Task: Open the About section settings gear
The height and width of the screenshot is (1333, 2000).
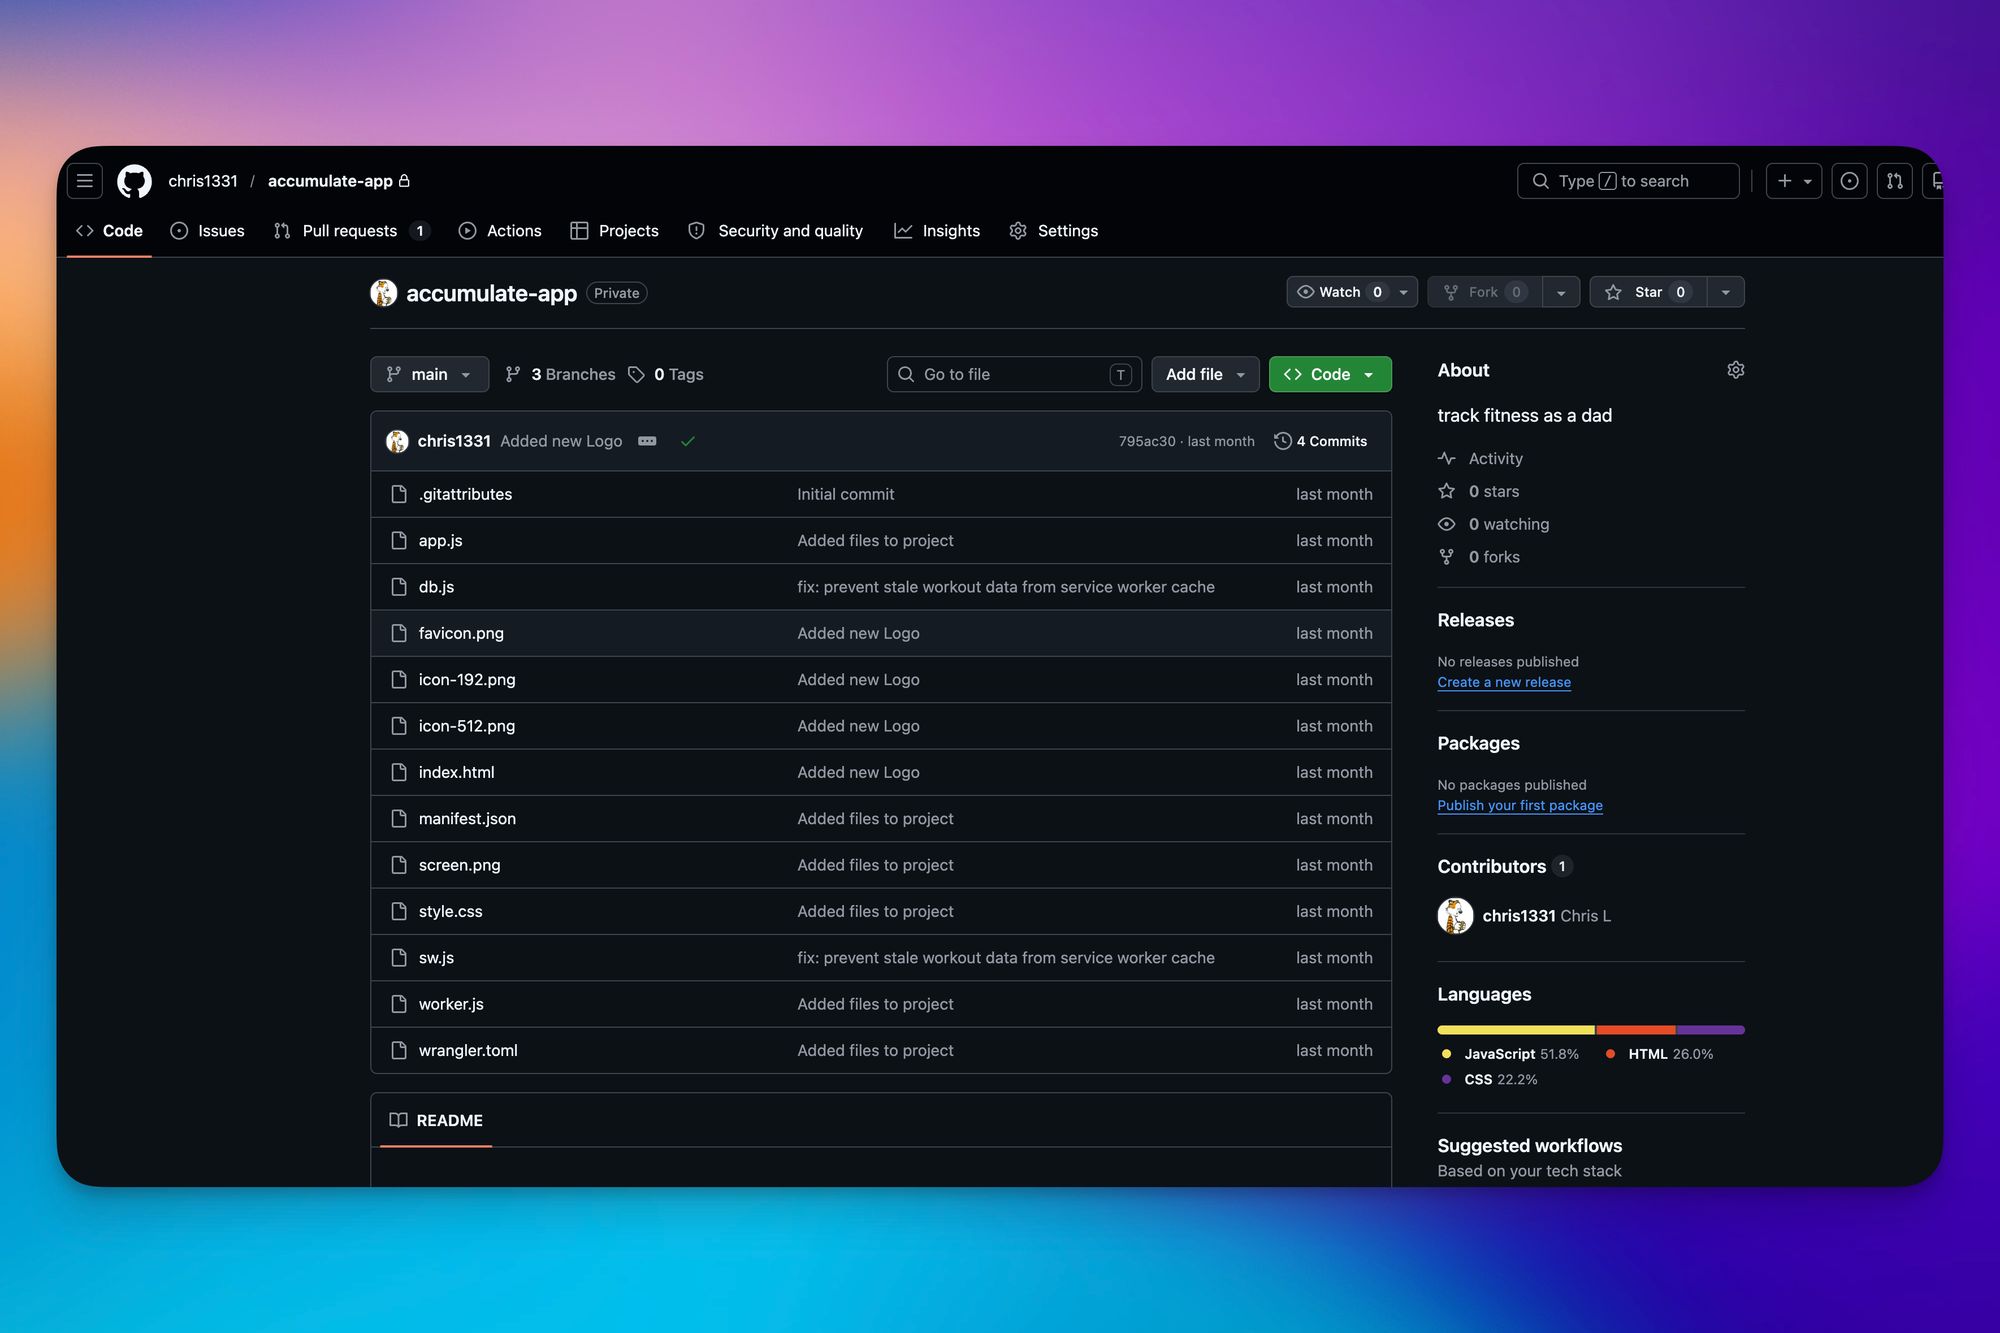Action: (x=1735, y=369)
